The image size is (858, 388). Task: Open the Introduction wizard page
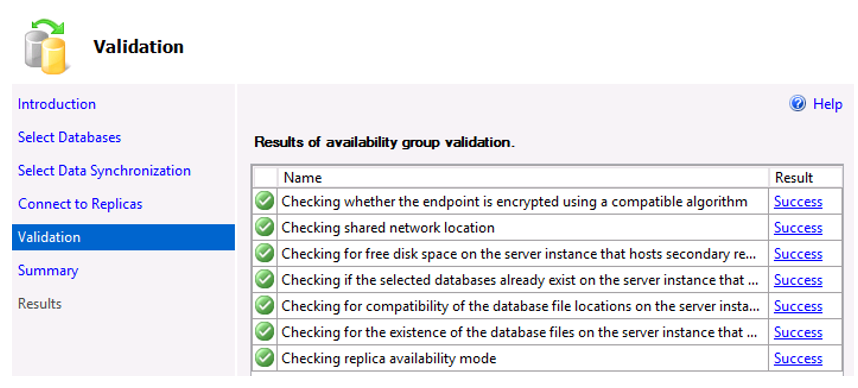click(x=57, y=104)
